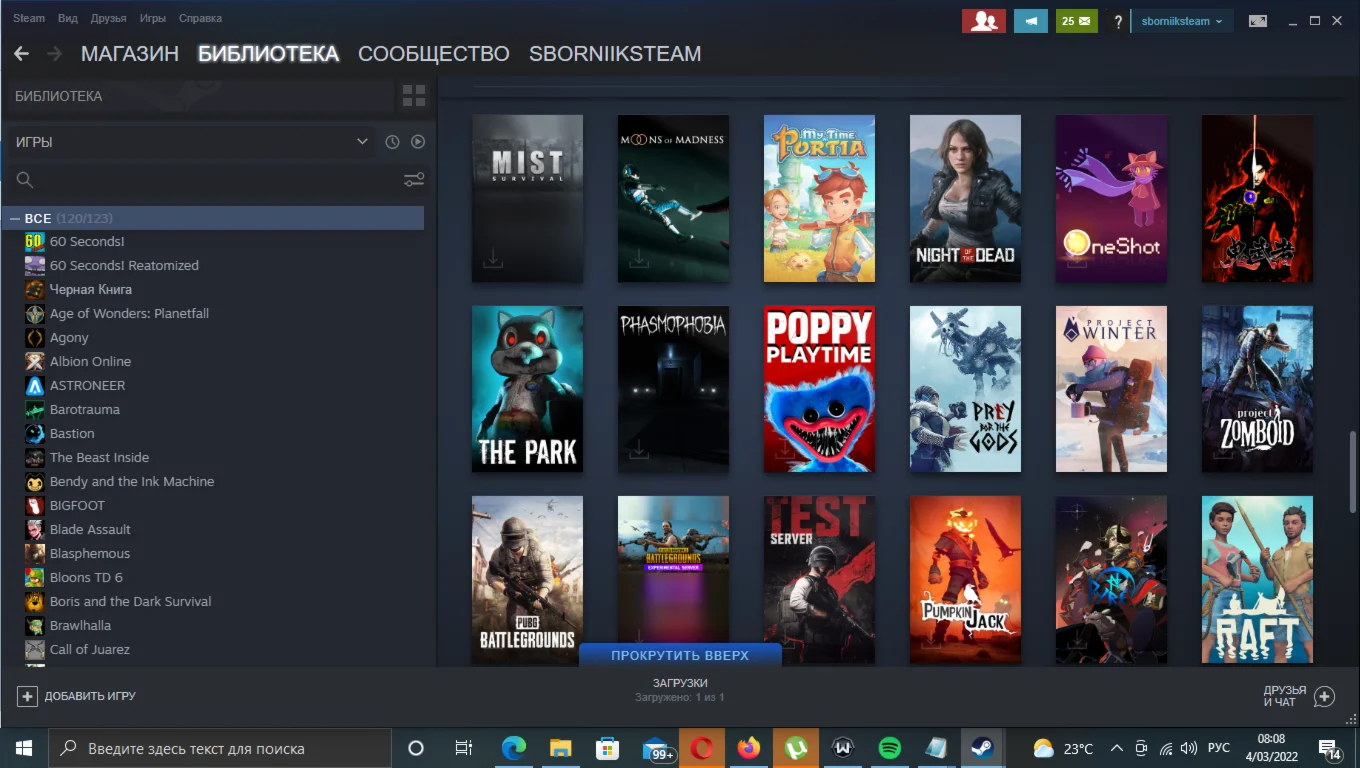The height and width of the screenshot is (768, 1360).
Task: Open the SBORNIIKSTEAM profile tab
Action: pos(615,54)
